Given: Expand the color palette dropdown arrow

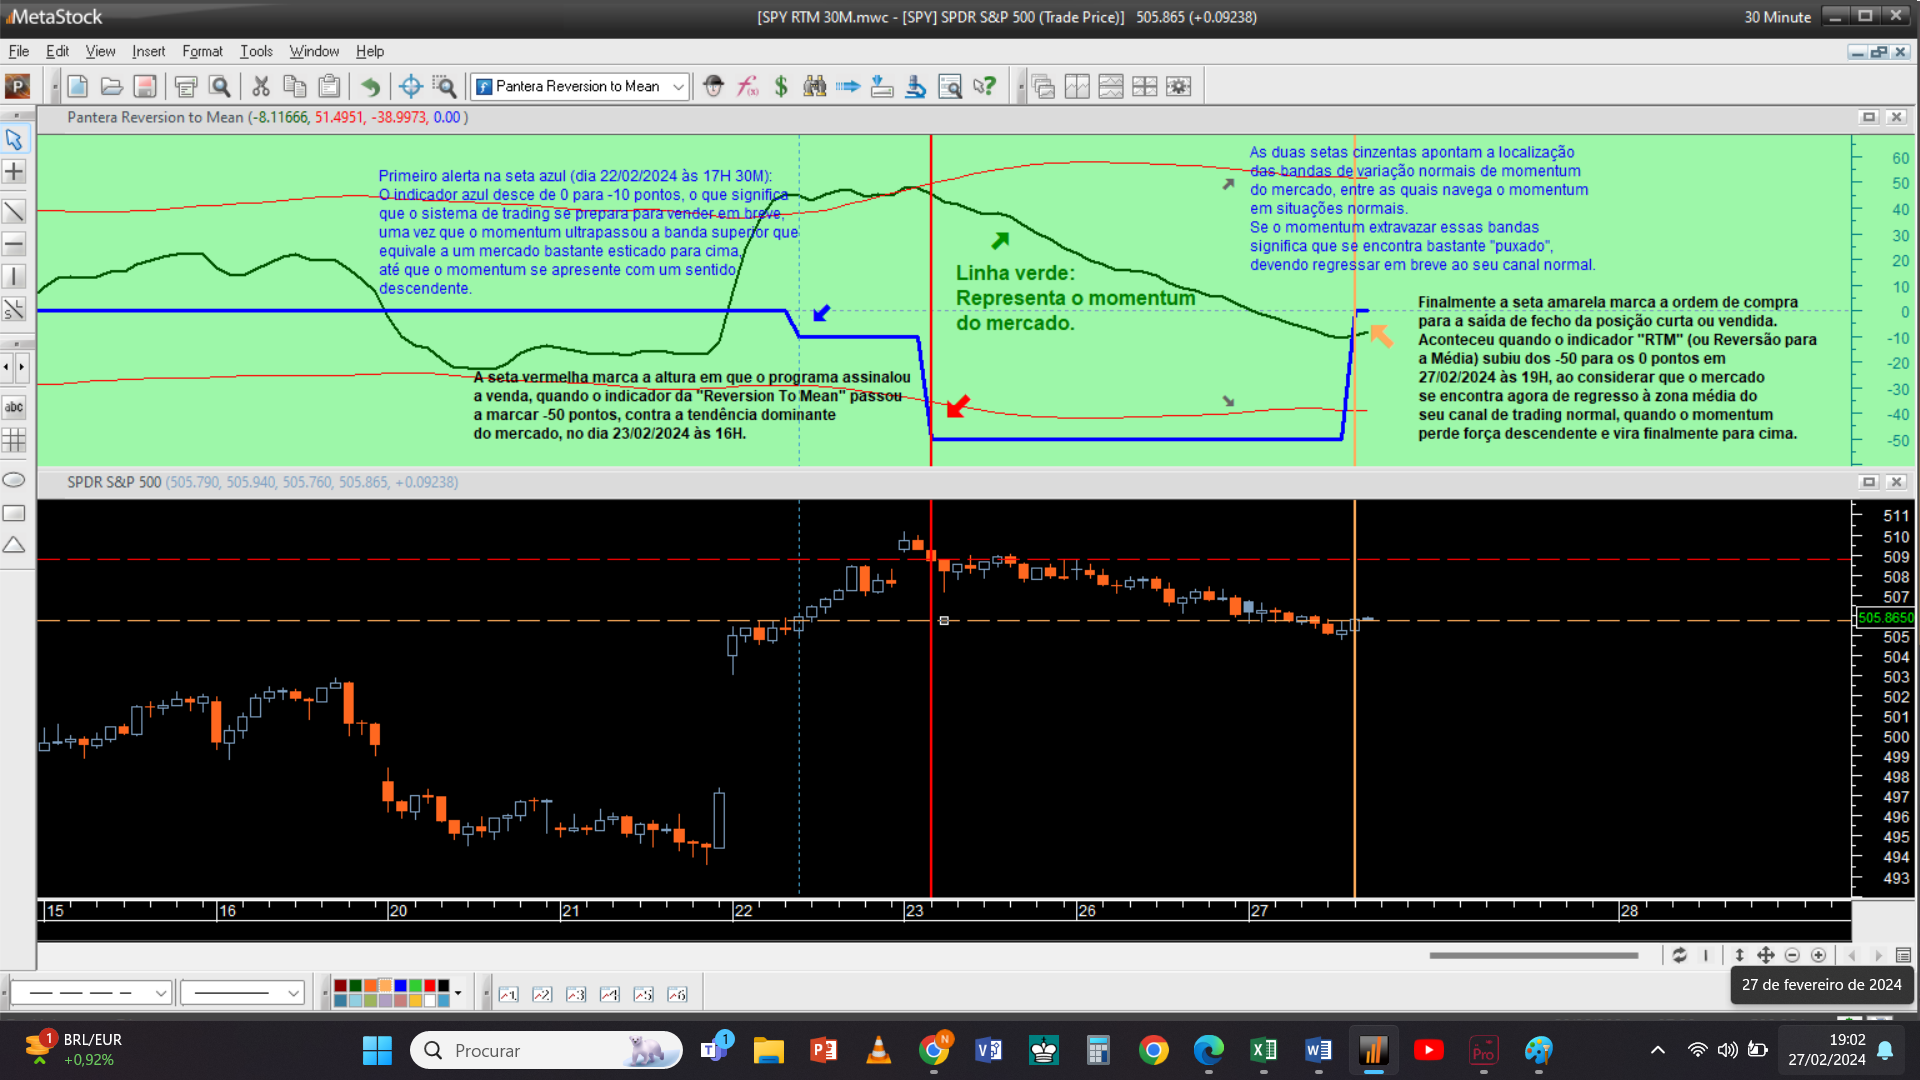Looking at the screenshot, I should point(458,993).
